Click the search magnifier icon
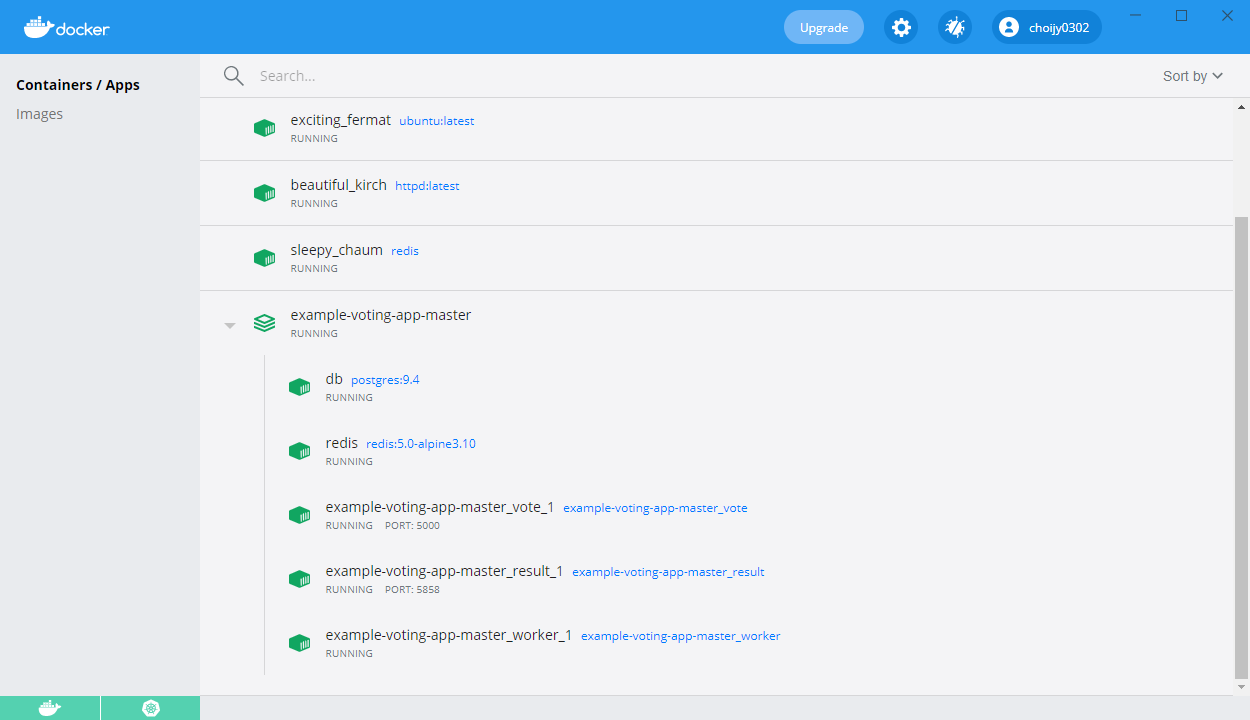 (234, 76)
